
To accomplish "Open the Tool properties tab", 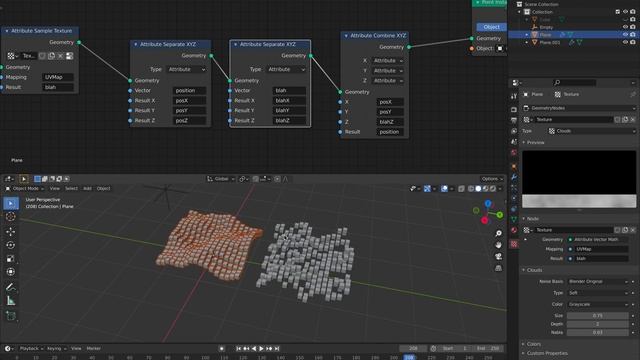I will click(514, 96).
